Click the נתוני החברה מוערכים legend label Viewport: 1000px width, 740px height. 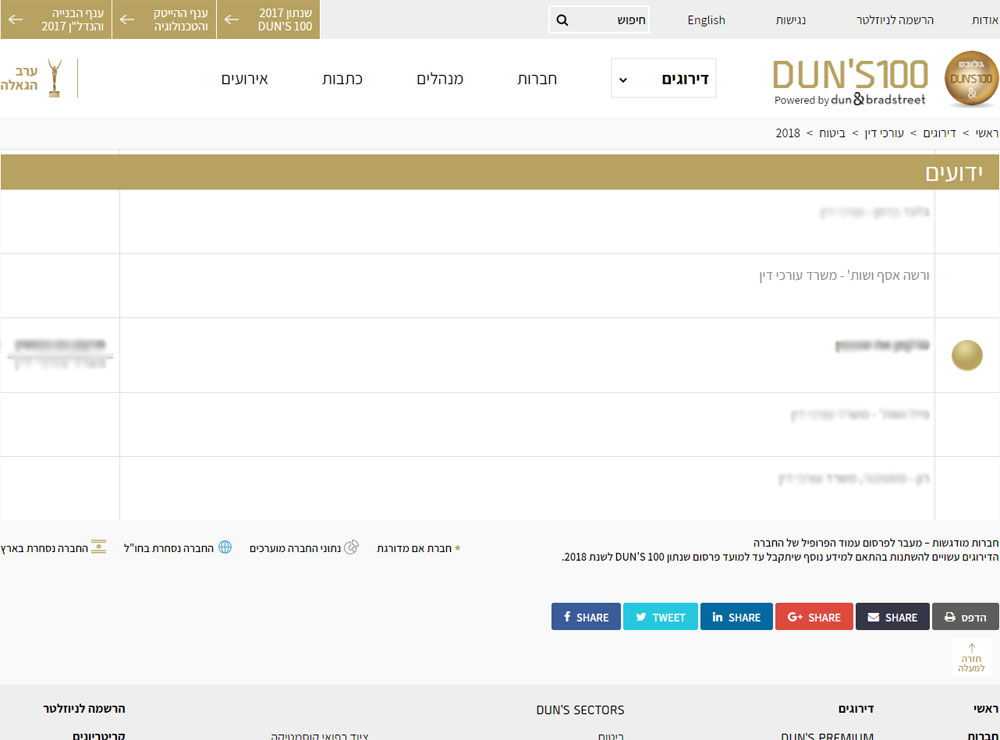[x=295, y=549]
